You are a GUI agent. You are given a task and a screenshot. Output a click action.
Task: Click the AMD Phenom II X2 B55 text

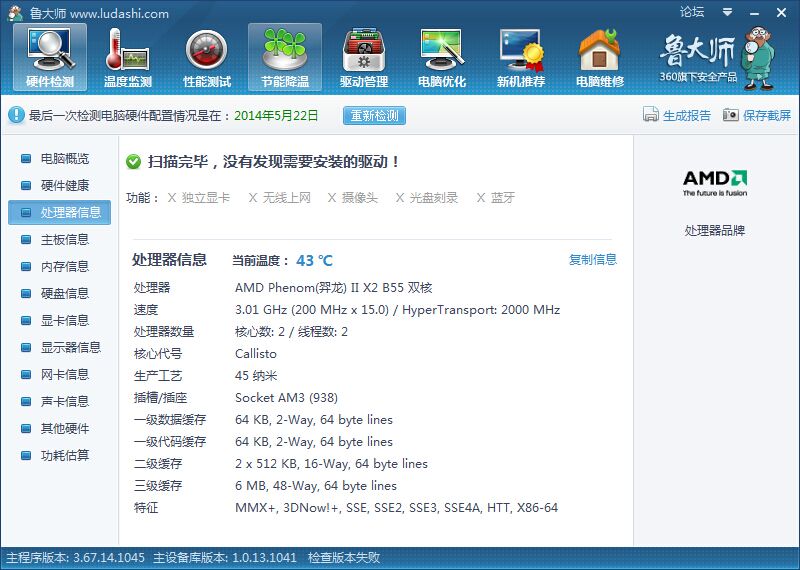[334, 288]
